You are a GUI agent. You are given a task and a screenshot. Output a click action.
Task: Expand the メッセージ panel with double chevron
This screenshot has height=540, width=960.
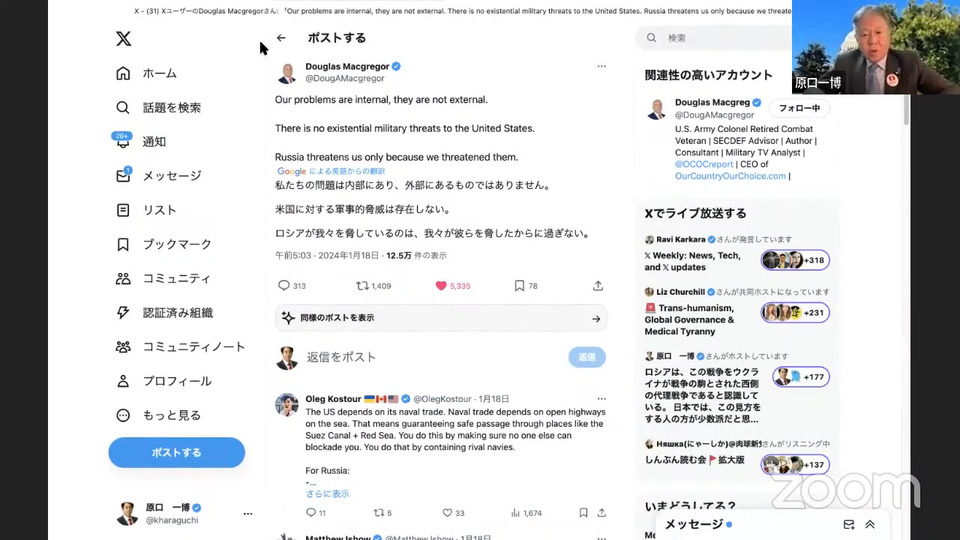pos(869,525)
